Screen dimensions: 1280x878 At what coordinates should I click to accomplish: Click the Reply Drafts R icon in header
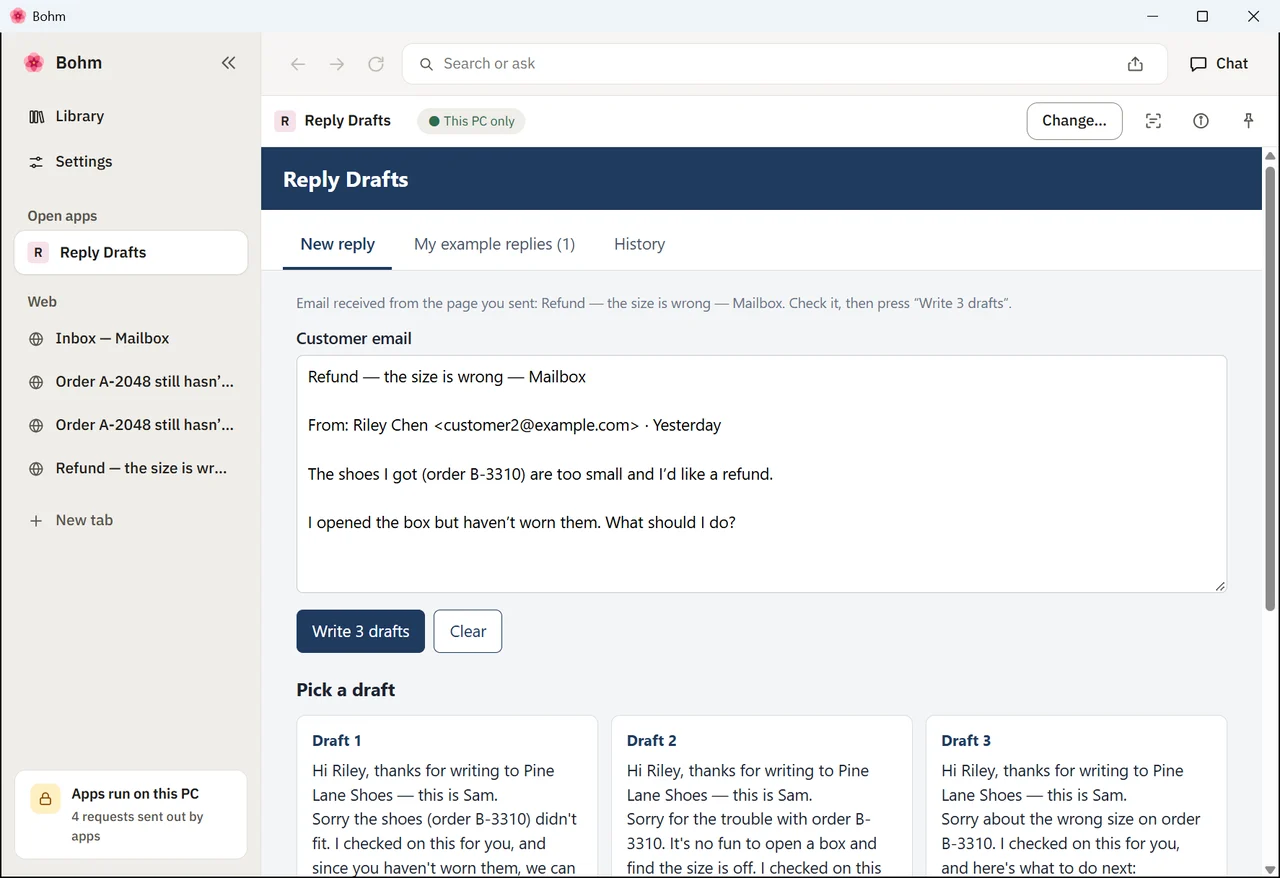click(285, 121)
